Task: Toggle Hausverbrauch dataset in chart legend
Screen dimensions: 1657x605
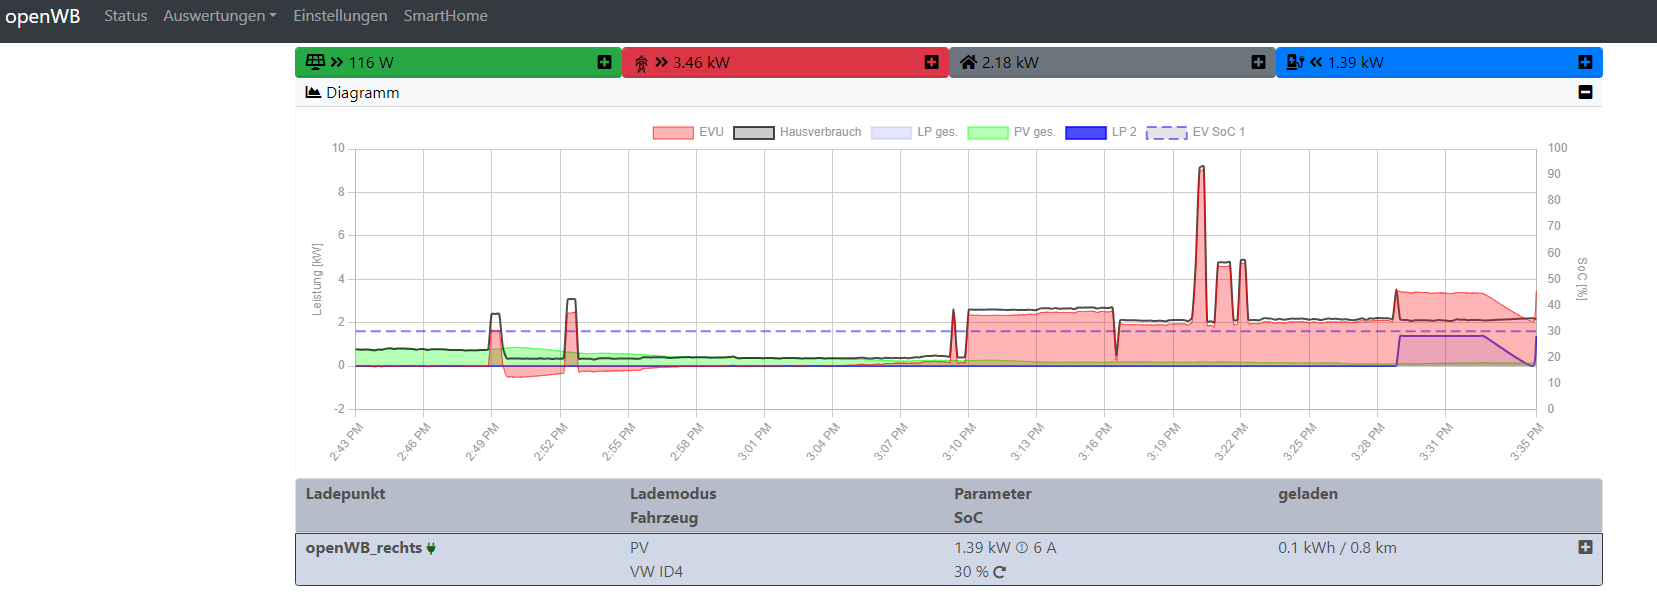Action: pyautogui.click(x=797, y=132)
